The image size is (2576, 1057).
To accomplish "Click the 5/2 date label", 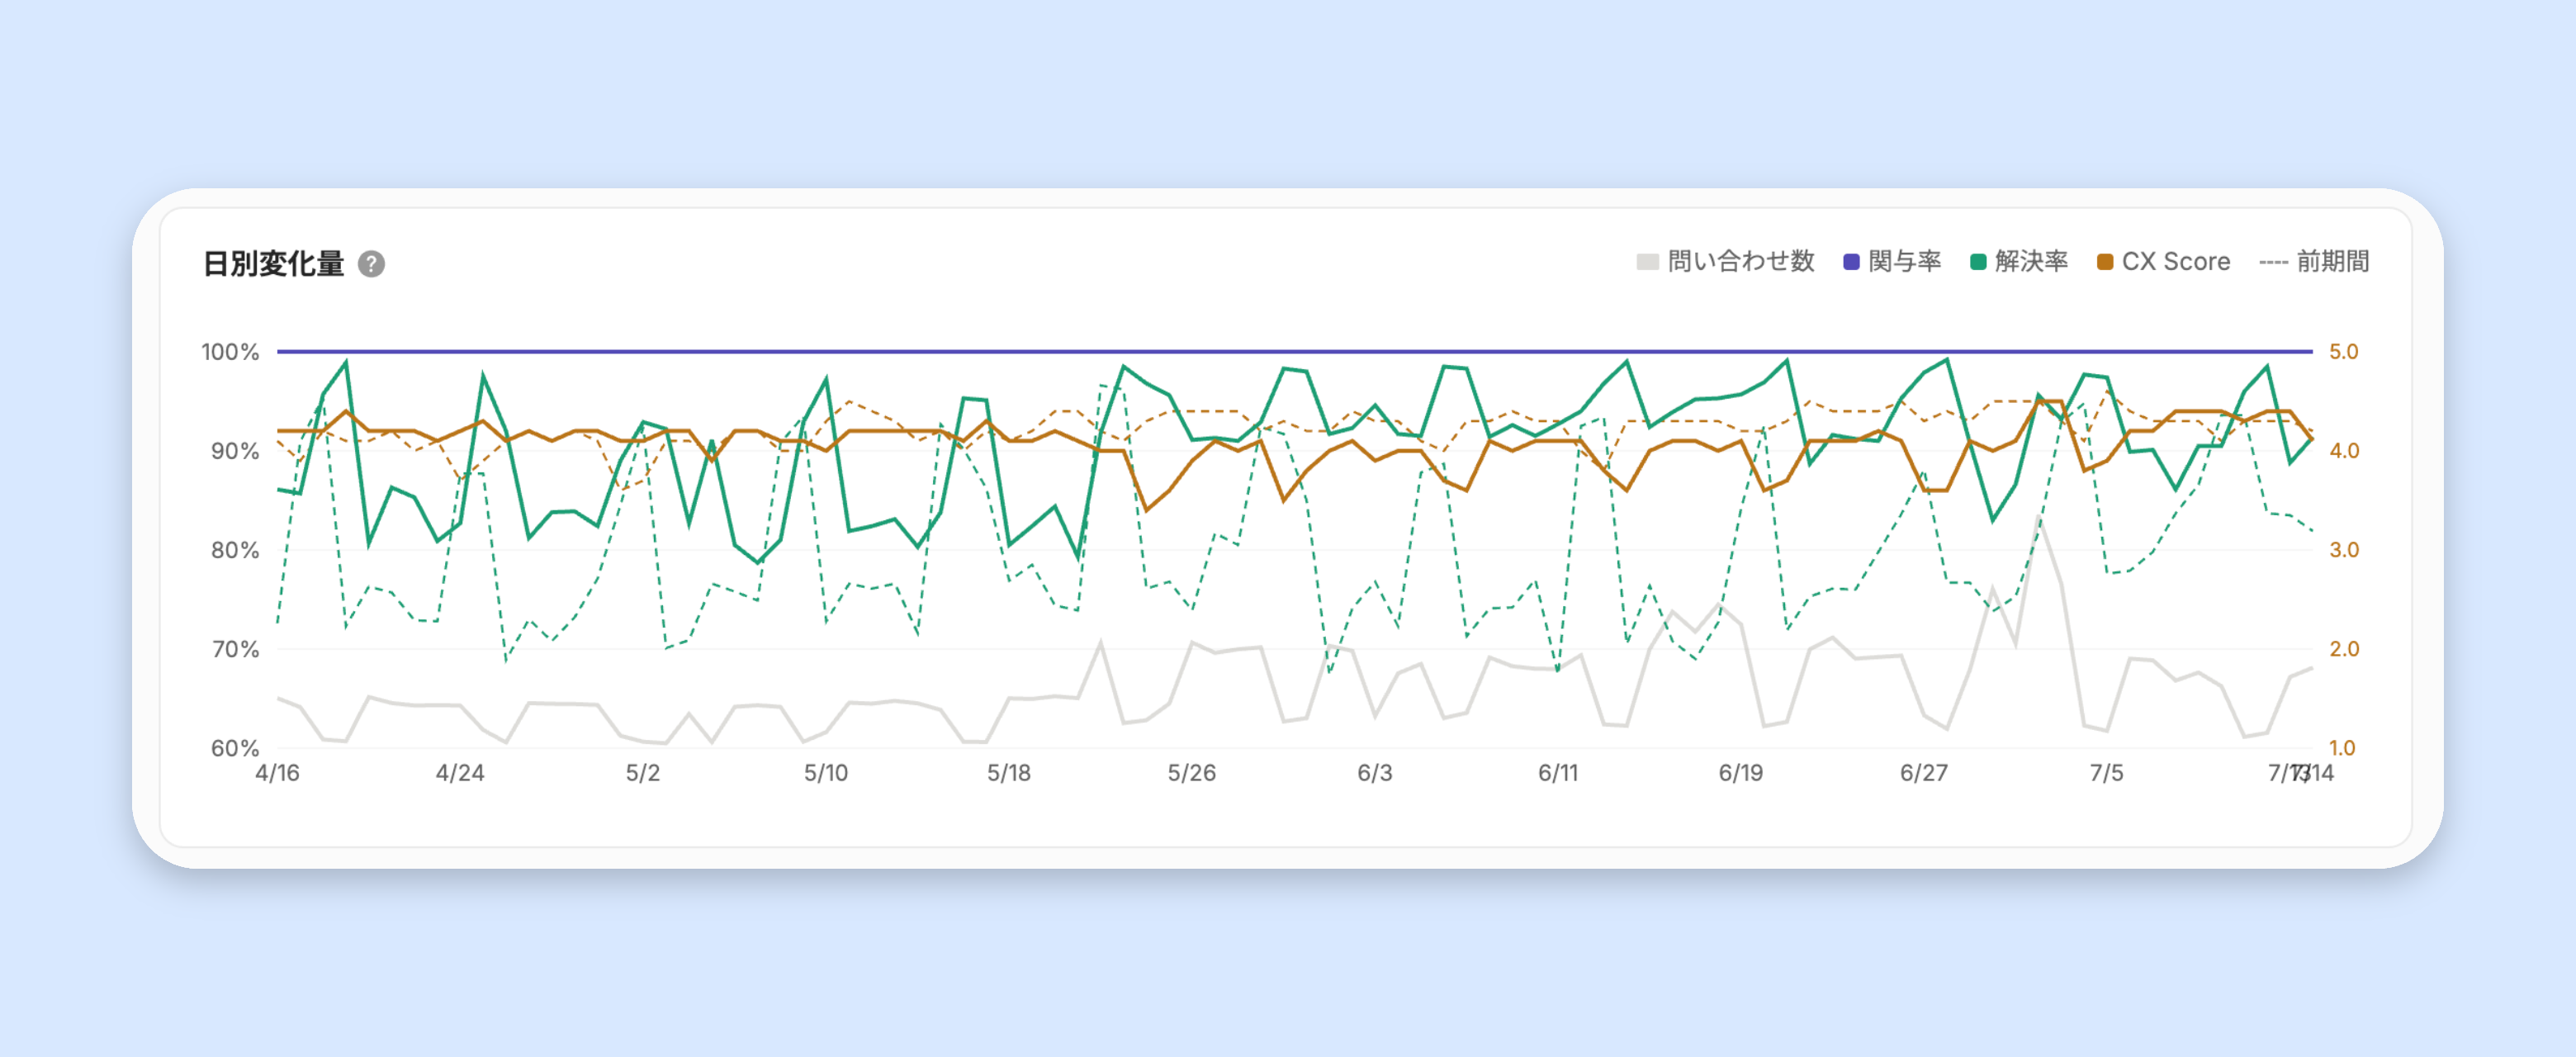I will tap(643, 773).
